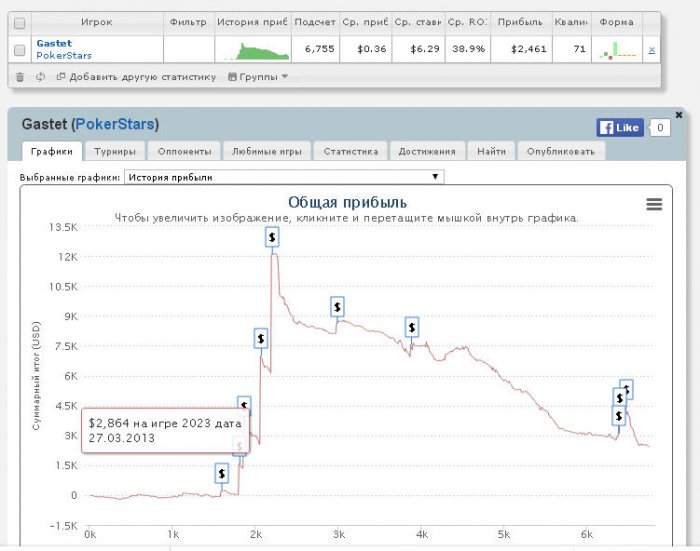This screenshot has height=551, width=700.
Task: Open the Выбранные графики dropdown
Action: 284,177
